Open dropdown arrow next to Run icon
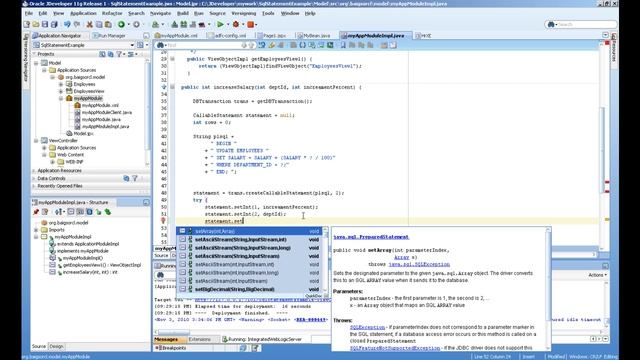Viewport: 640px width, 360px height. [x=228, y=24]
